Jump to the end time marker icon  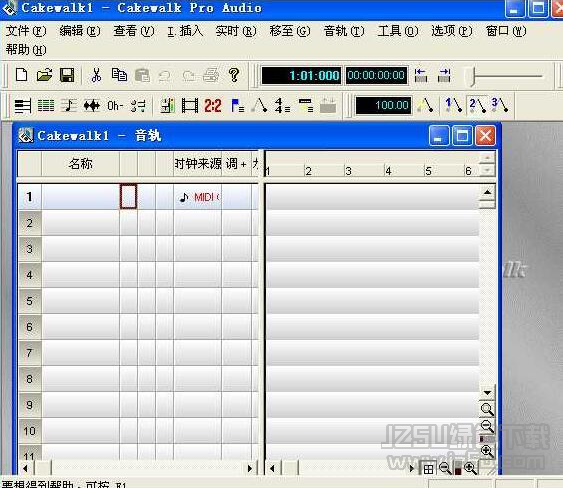click(x=444, y=75)
